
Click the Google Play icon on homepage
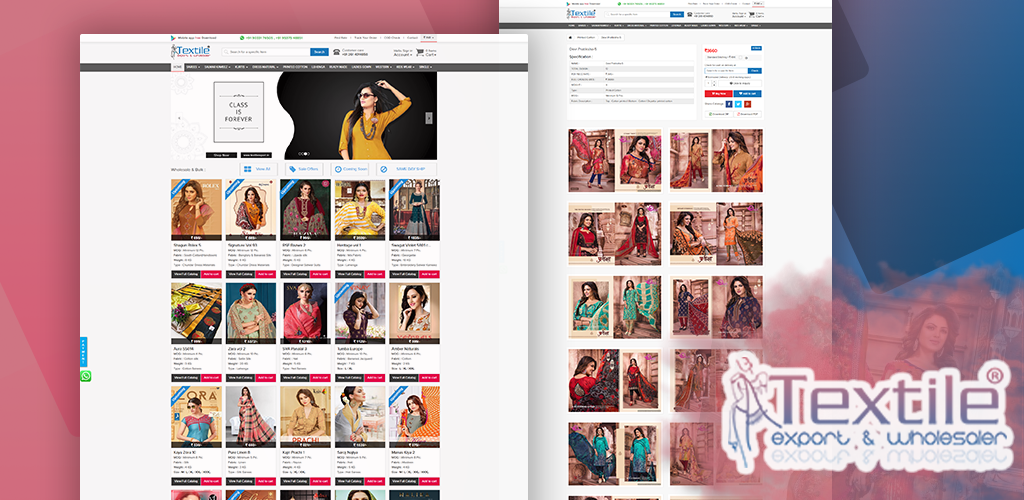[173, 38]
